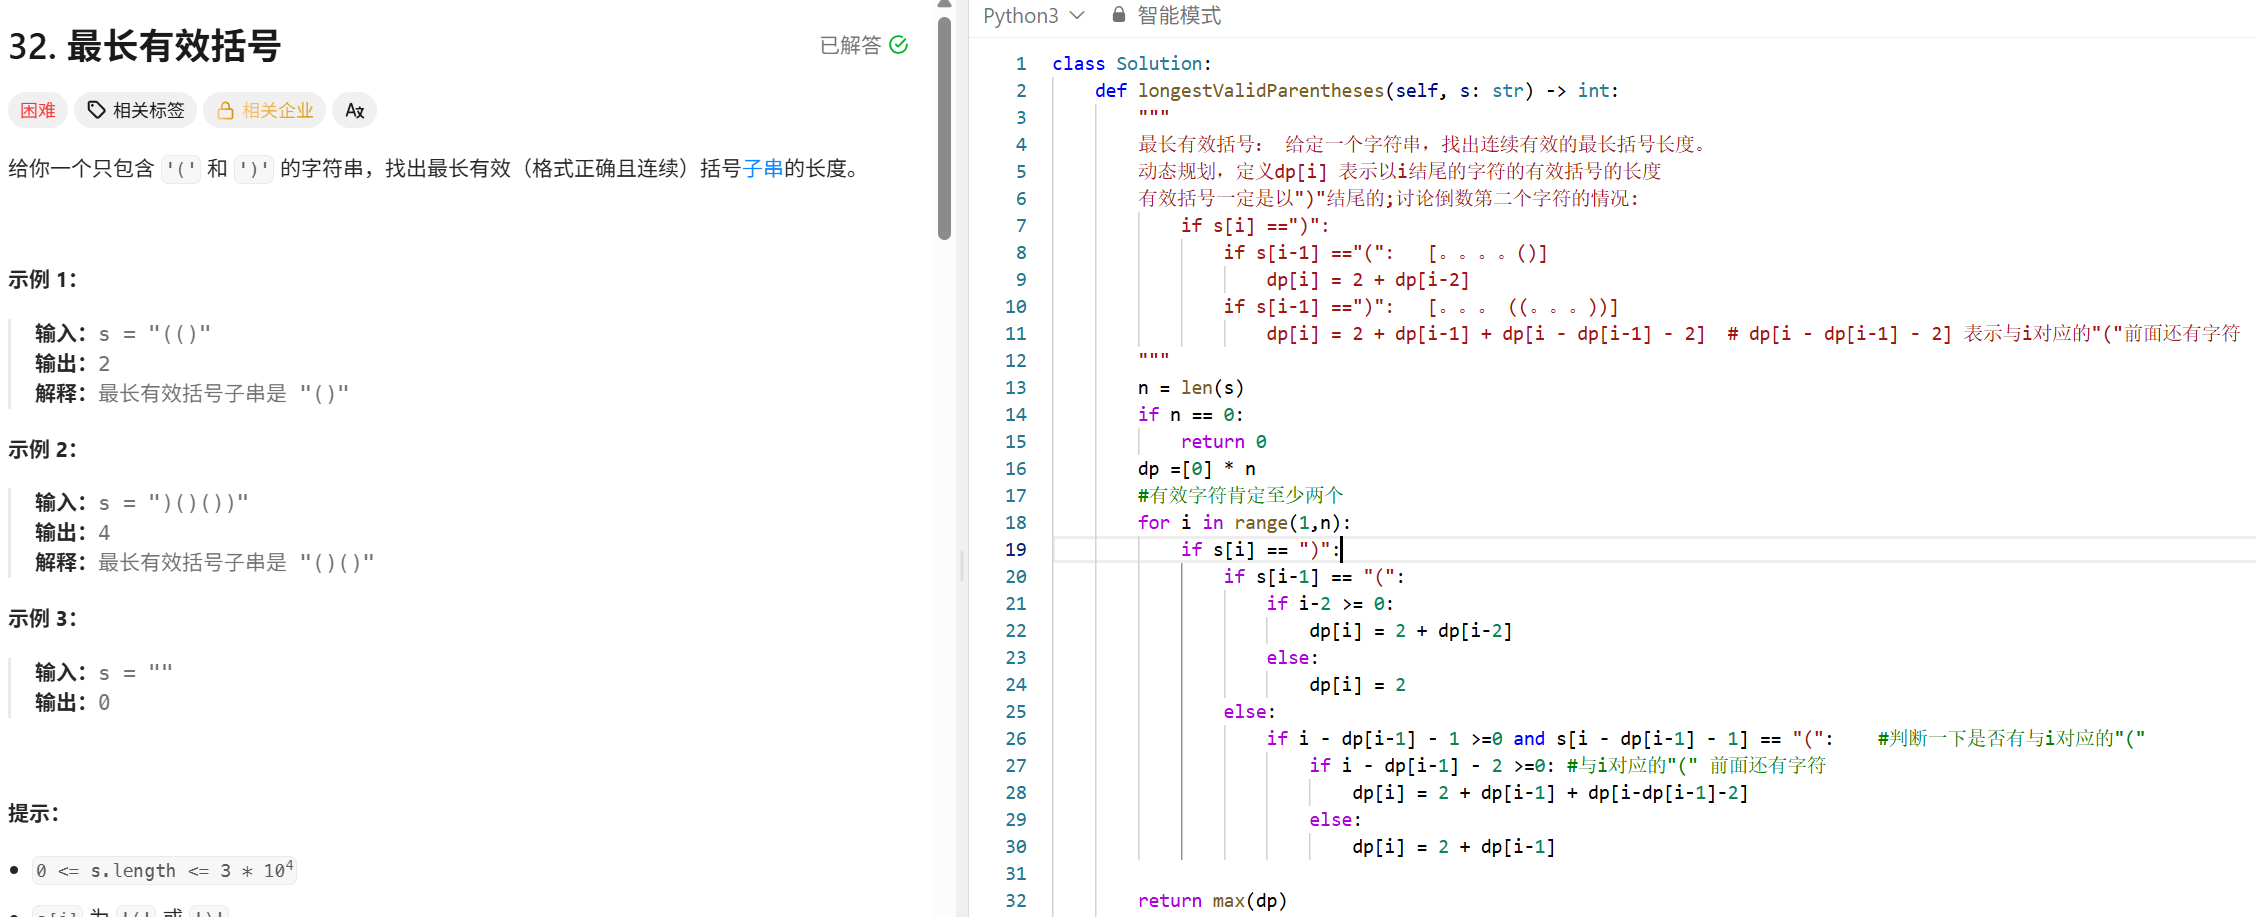Click the tag icon in 相关标签

tap(96, 110)
